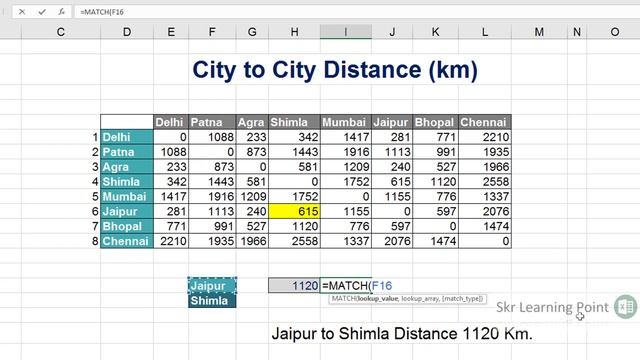Image resolution: width=640 pixels, height=360 pixels.
Task: Click the 1443 cell in Patna row
Action: 294,152
